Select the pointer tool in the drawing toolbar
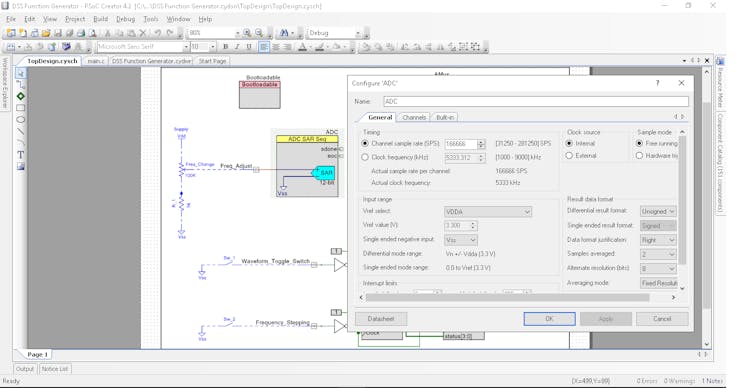 point(21,73)
